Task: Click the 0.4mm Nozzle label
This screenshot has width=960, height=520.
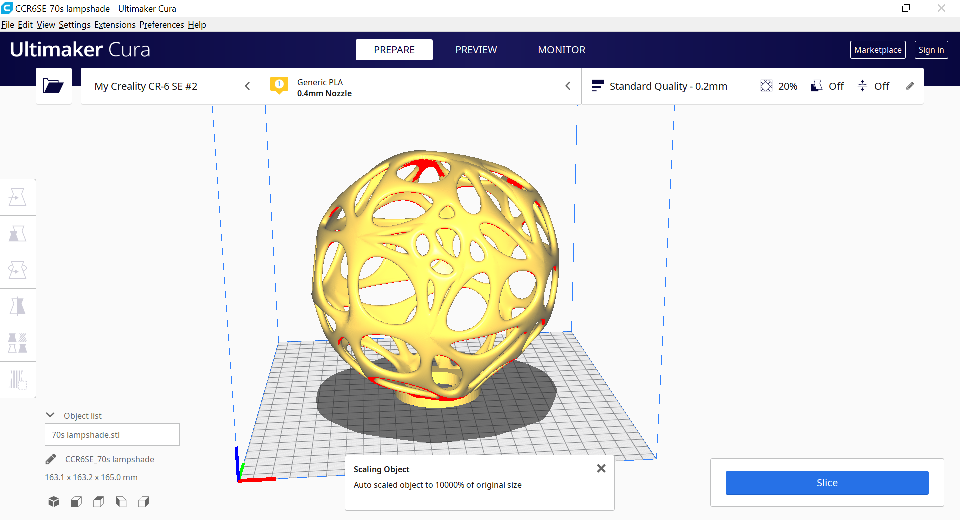Action: [x=324, y=93]
